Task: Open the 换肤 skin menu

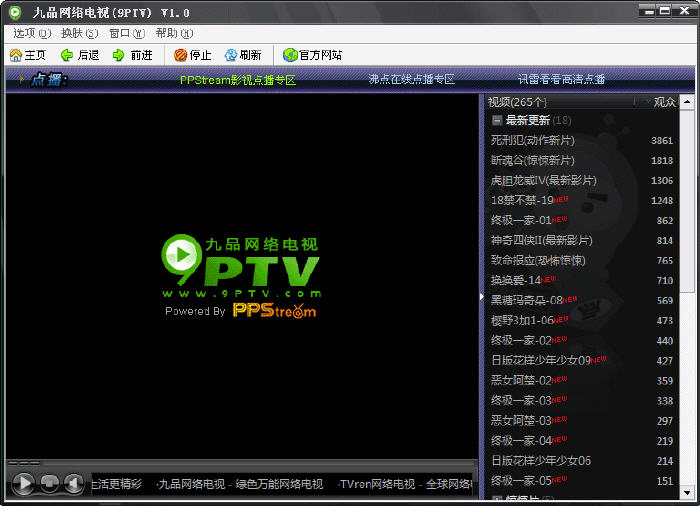Action: 78,33
